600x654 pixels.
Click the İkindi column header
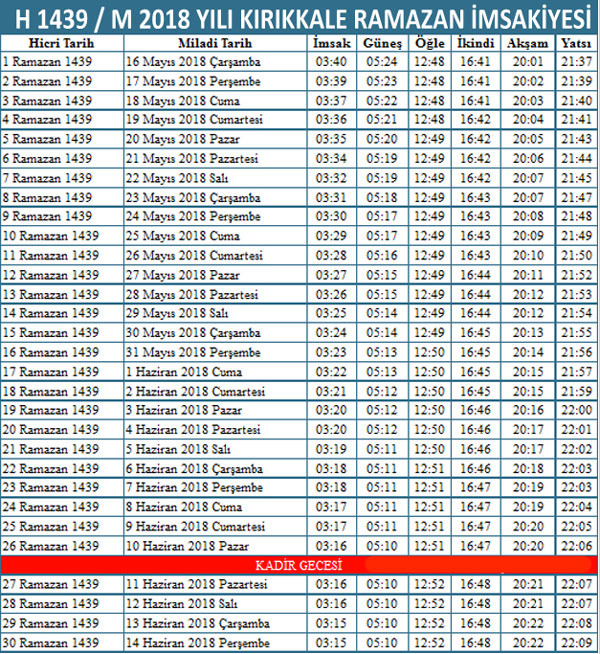(x=476, y=45)
